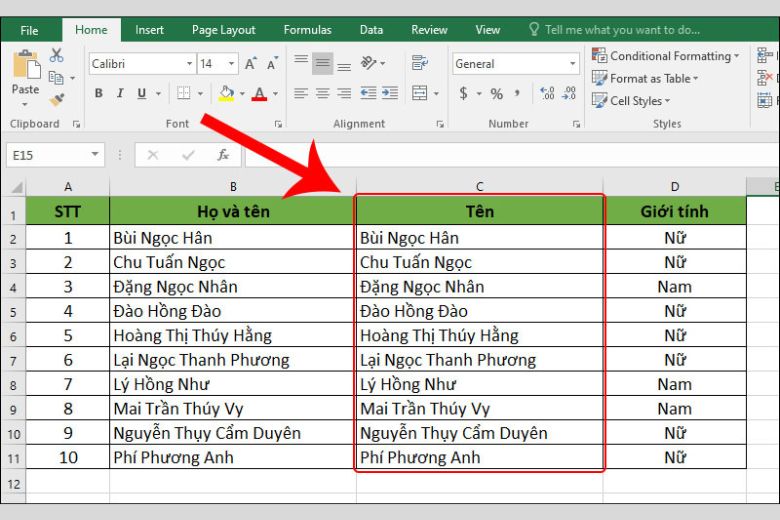The image size is (780, 520).
Task: Toggle italic formatting
Action: click(120, 93)
